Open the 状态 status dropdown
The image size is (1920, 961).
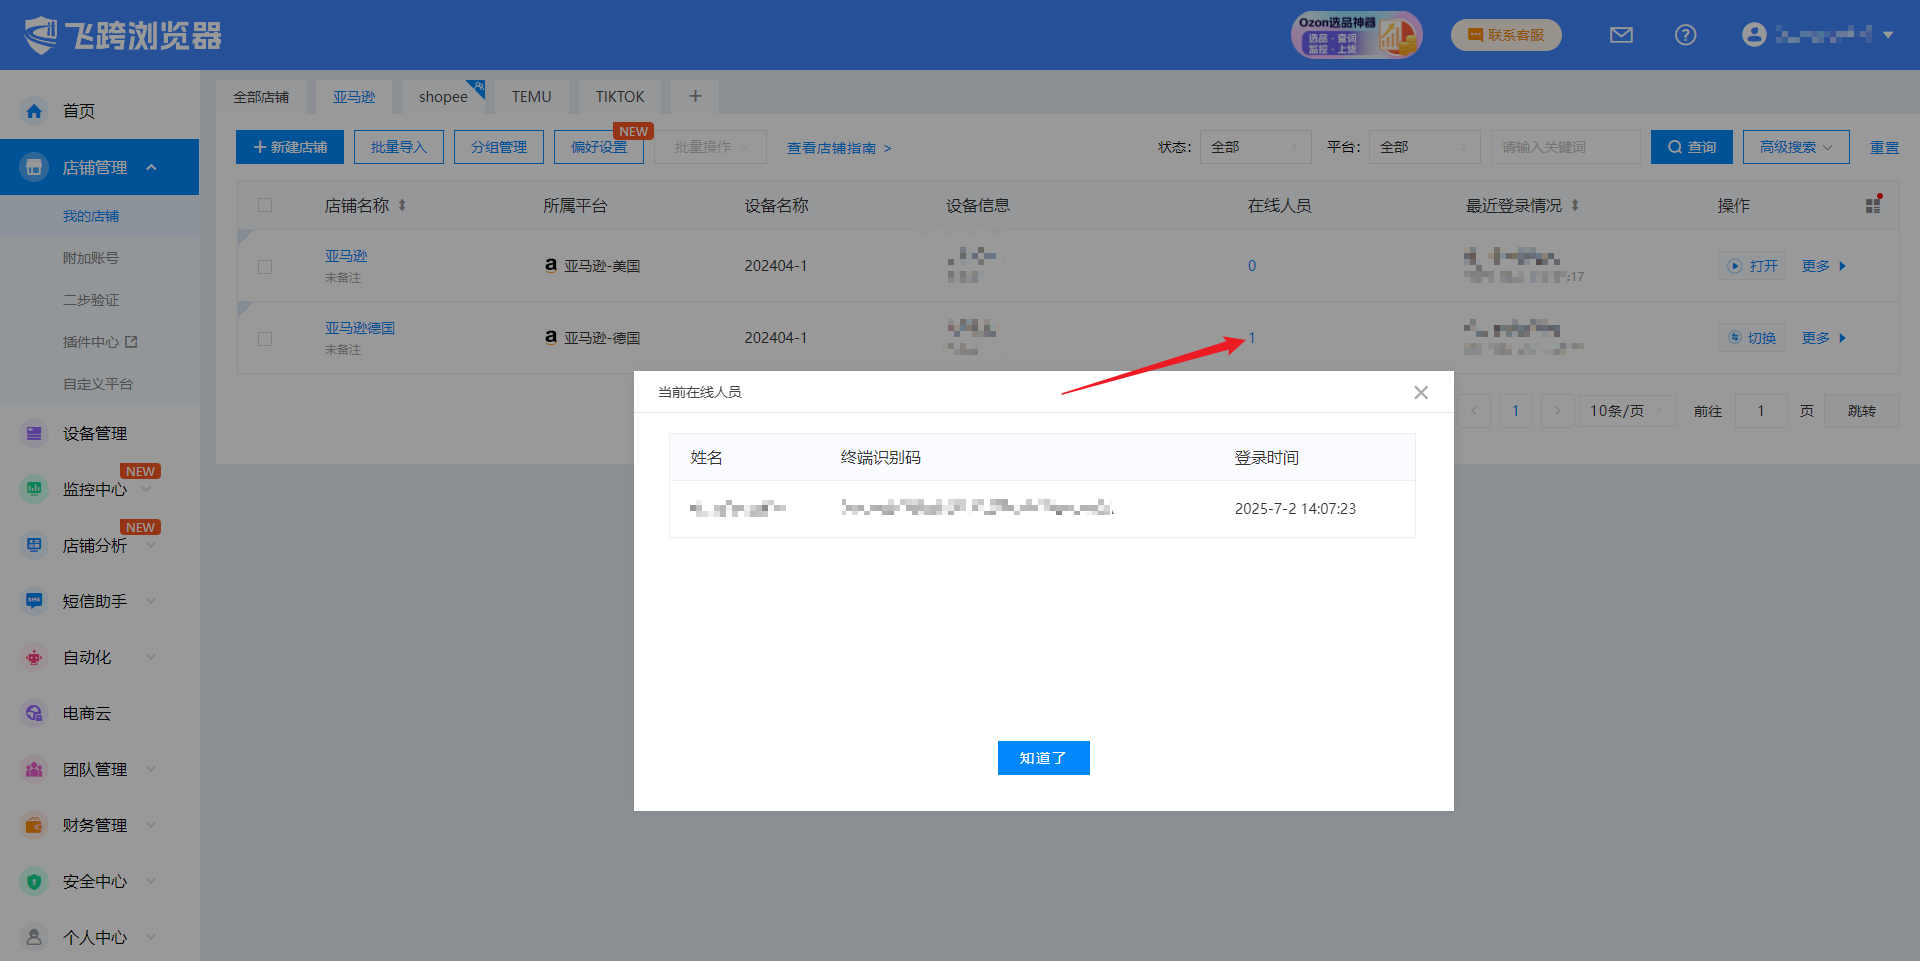[x=1255, y=147]
